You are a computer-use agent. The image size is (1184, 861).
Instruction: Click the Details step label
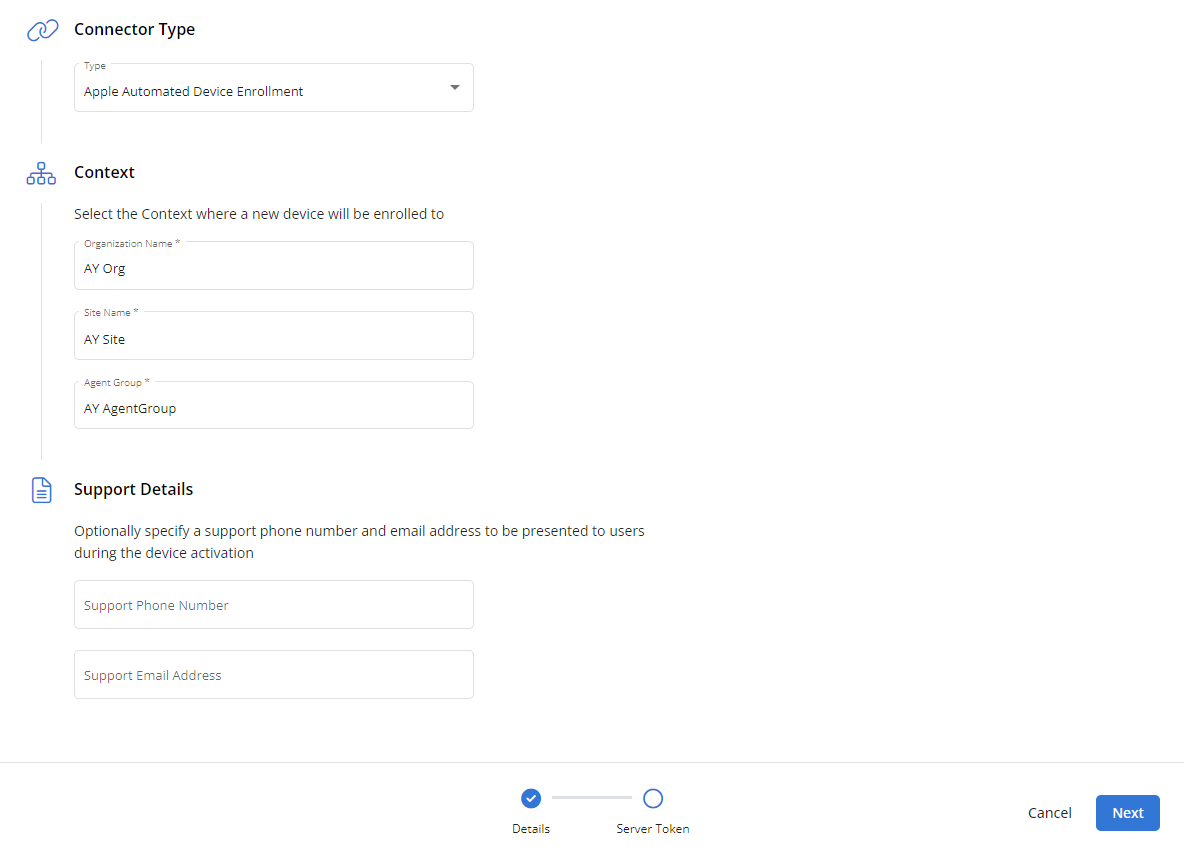(531, 829)
